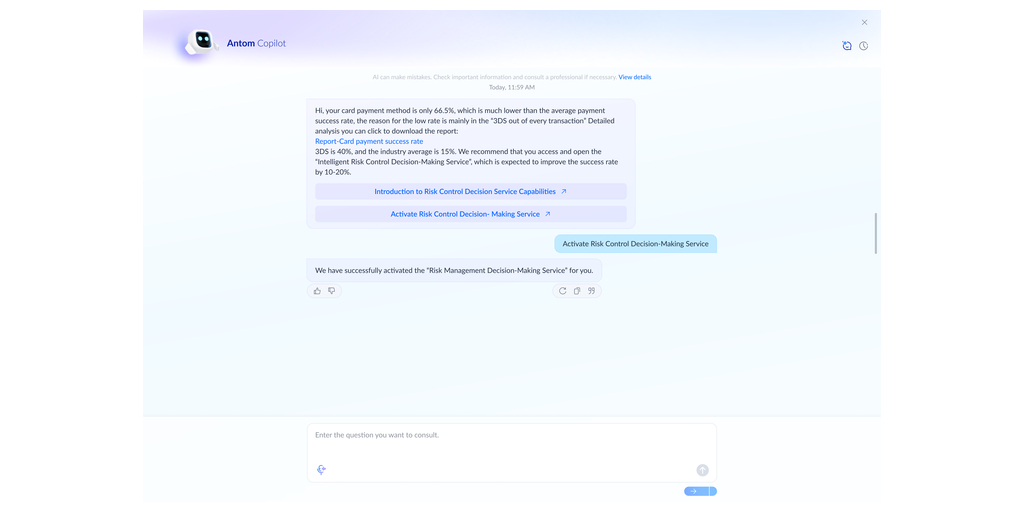
Task: Open chat history clock icon
Action: (864, 46)
